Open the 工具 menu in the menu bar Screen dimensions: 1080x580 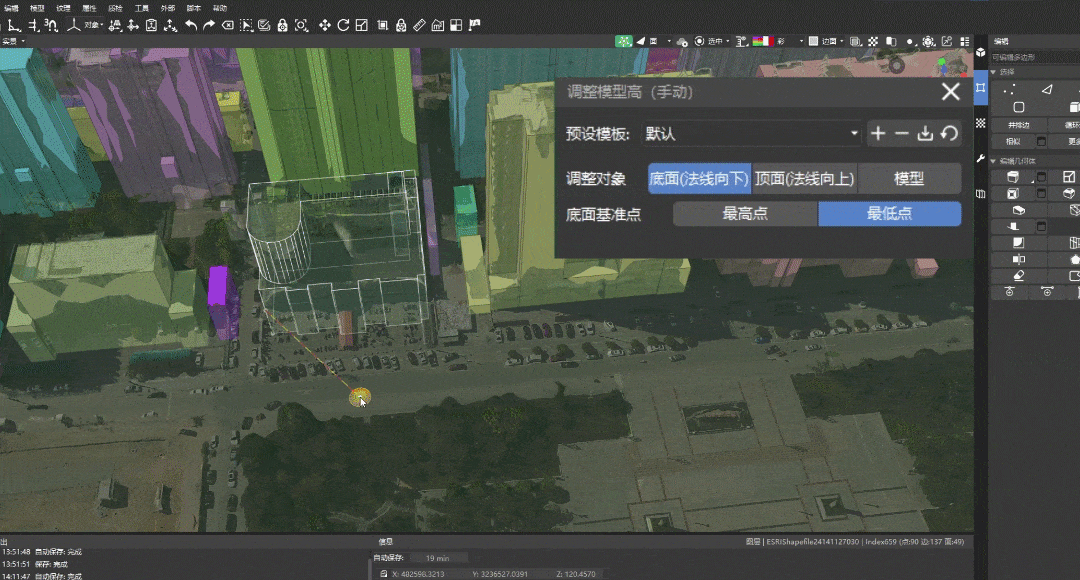pyautogui.click(x=142, y=8)
